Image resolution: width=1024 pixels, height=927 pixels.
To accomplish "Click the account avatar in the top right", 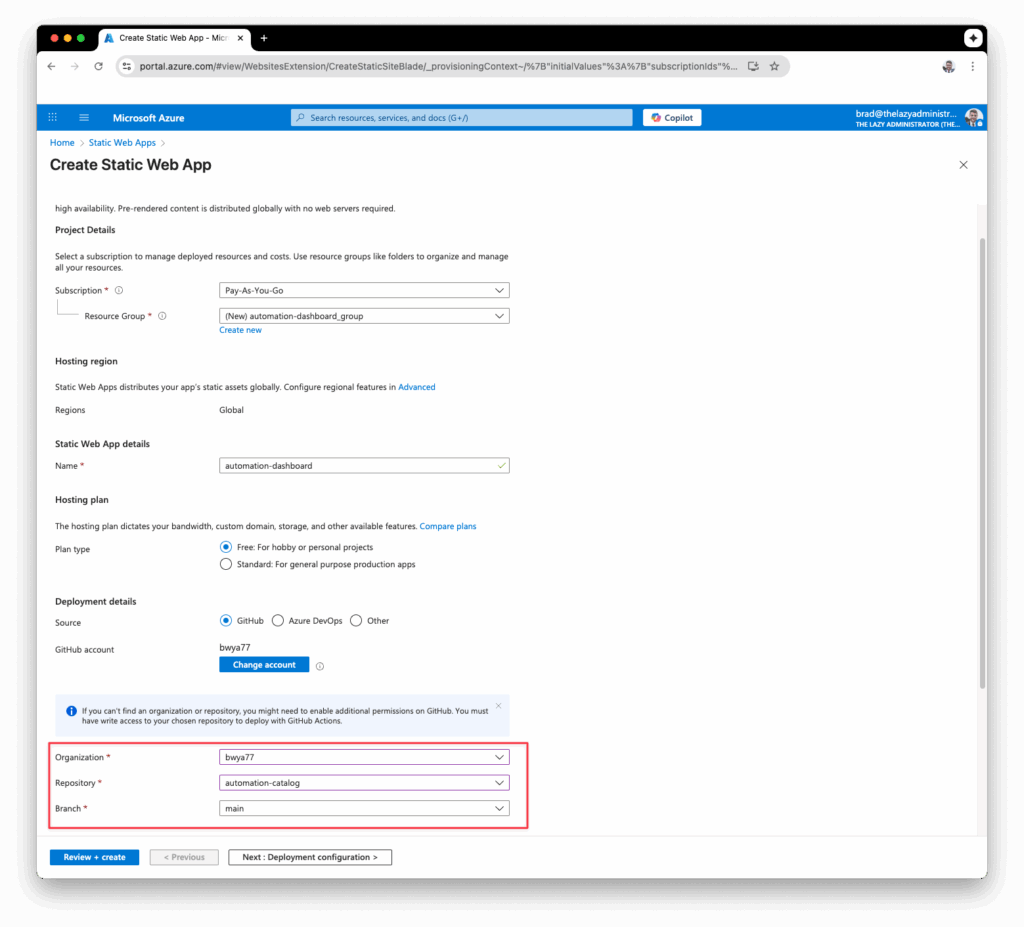I will tap(973, 117).
